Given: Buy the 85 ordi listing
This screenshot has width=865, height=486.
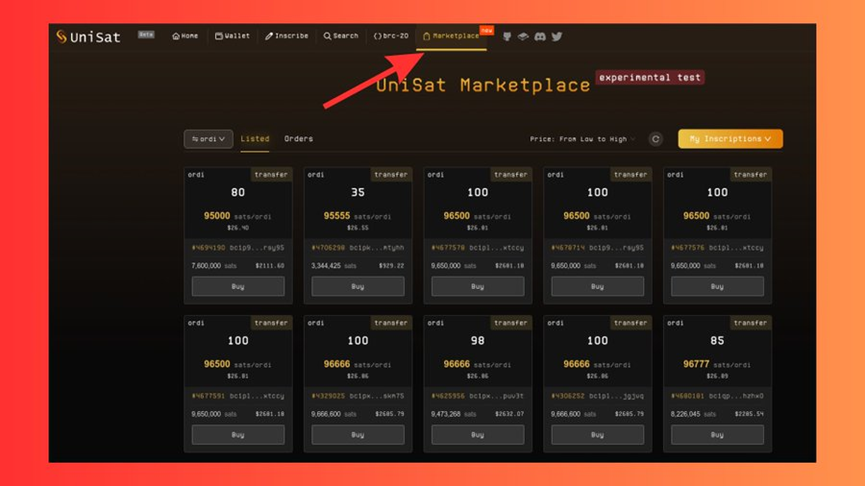Looking at the screenshot, I should point(717,435).
